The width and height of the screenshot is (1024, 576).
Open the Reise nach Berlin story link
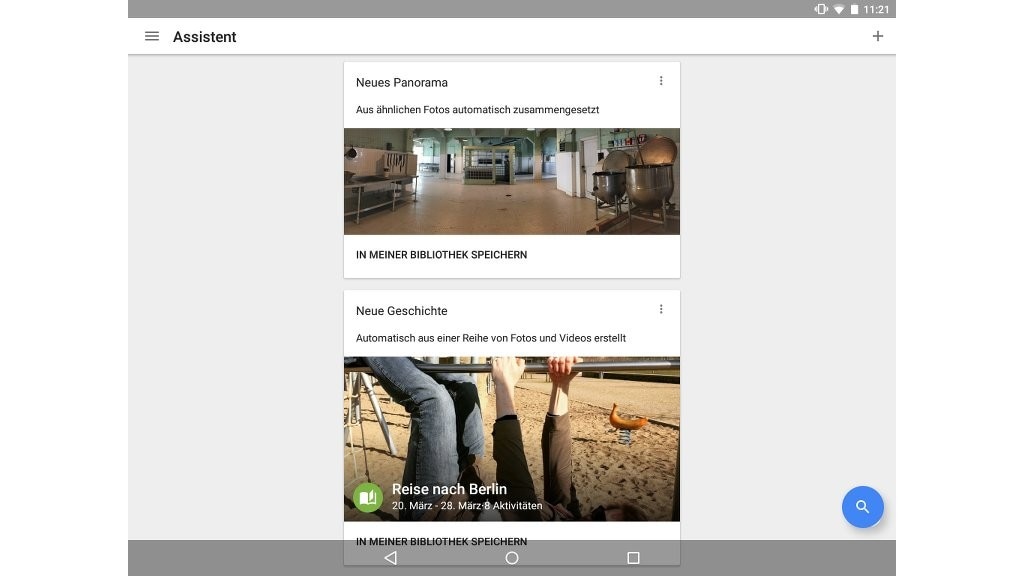point(448,488)
